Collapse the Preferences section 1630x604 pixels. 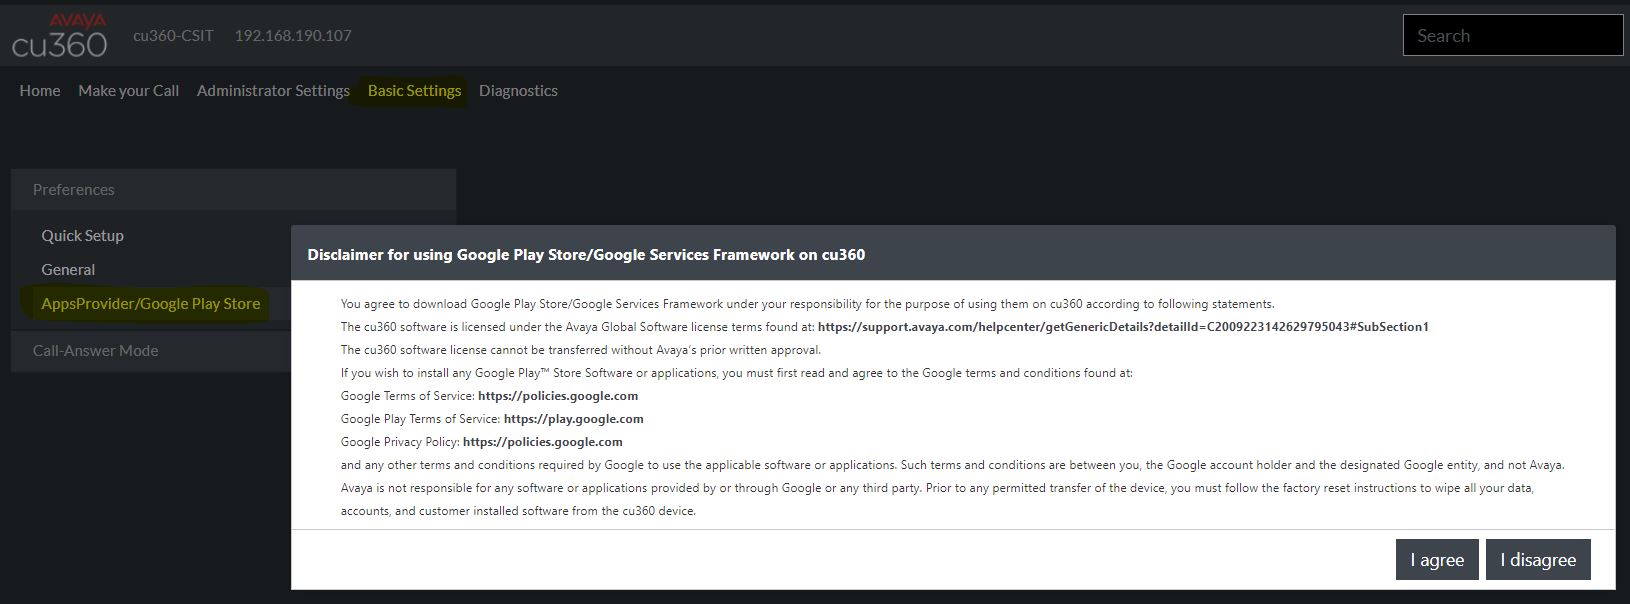coord(233,189)
